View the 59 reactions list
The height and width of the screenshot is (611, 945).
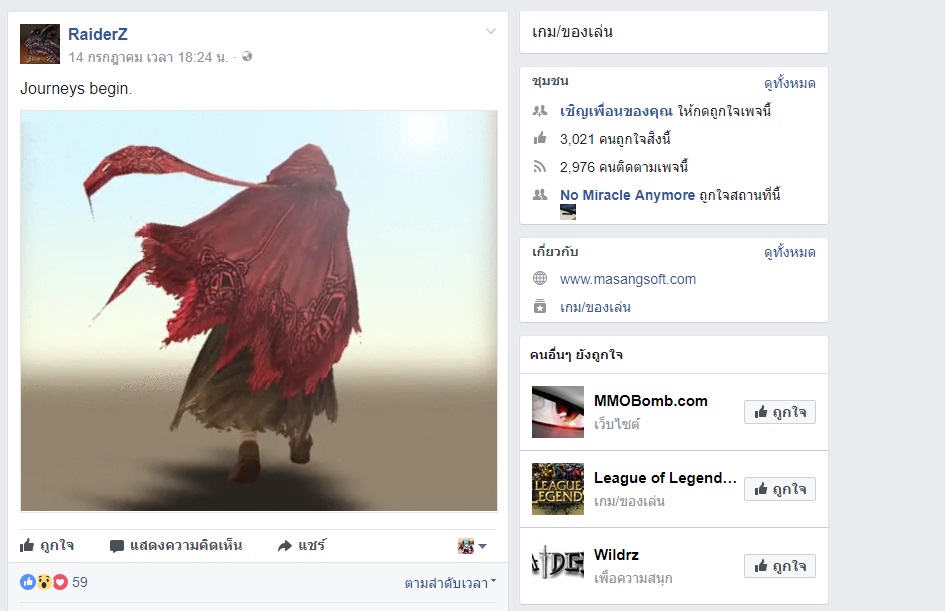80,582
